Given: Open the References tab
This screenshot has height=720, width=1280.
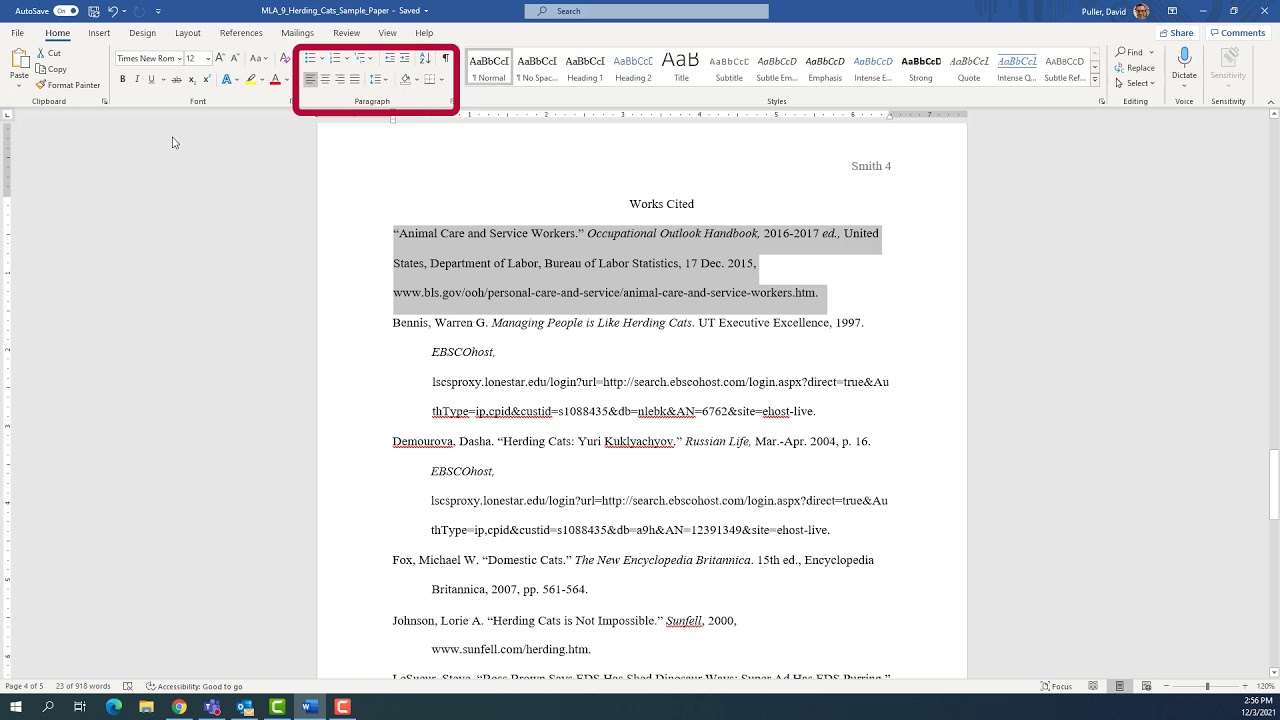Looking at the screenshot, I should (241, 33).
